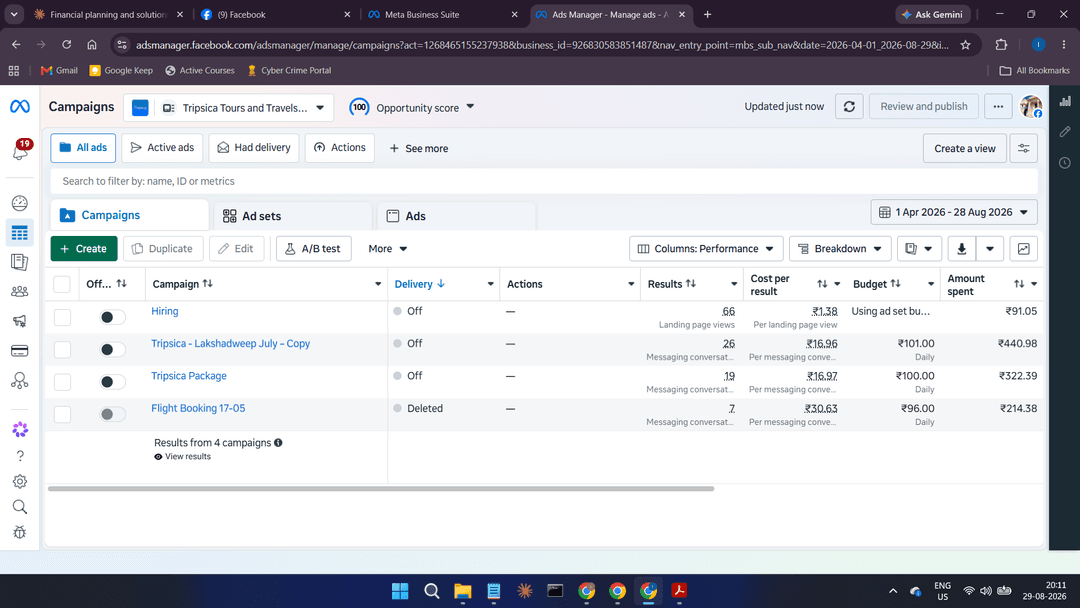Screen dimensions: 1080x608
Task: Select the Had delivery filter tab
Action: [x=253, y=148]
